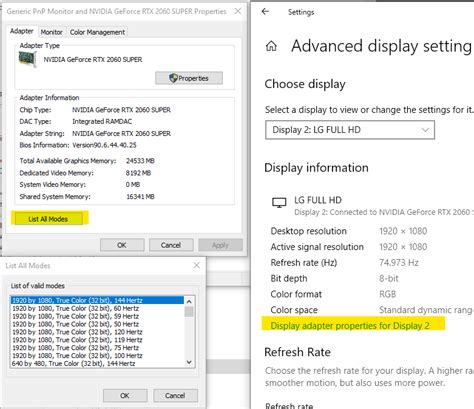Close the adapter Properties dialog
This screenshot has height=409, width=474.
(x=238, y=11)
